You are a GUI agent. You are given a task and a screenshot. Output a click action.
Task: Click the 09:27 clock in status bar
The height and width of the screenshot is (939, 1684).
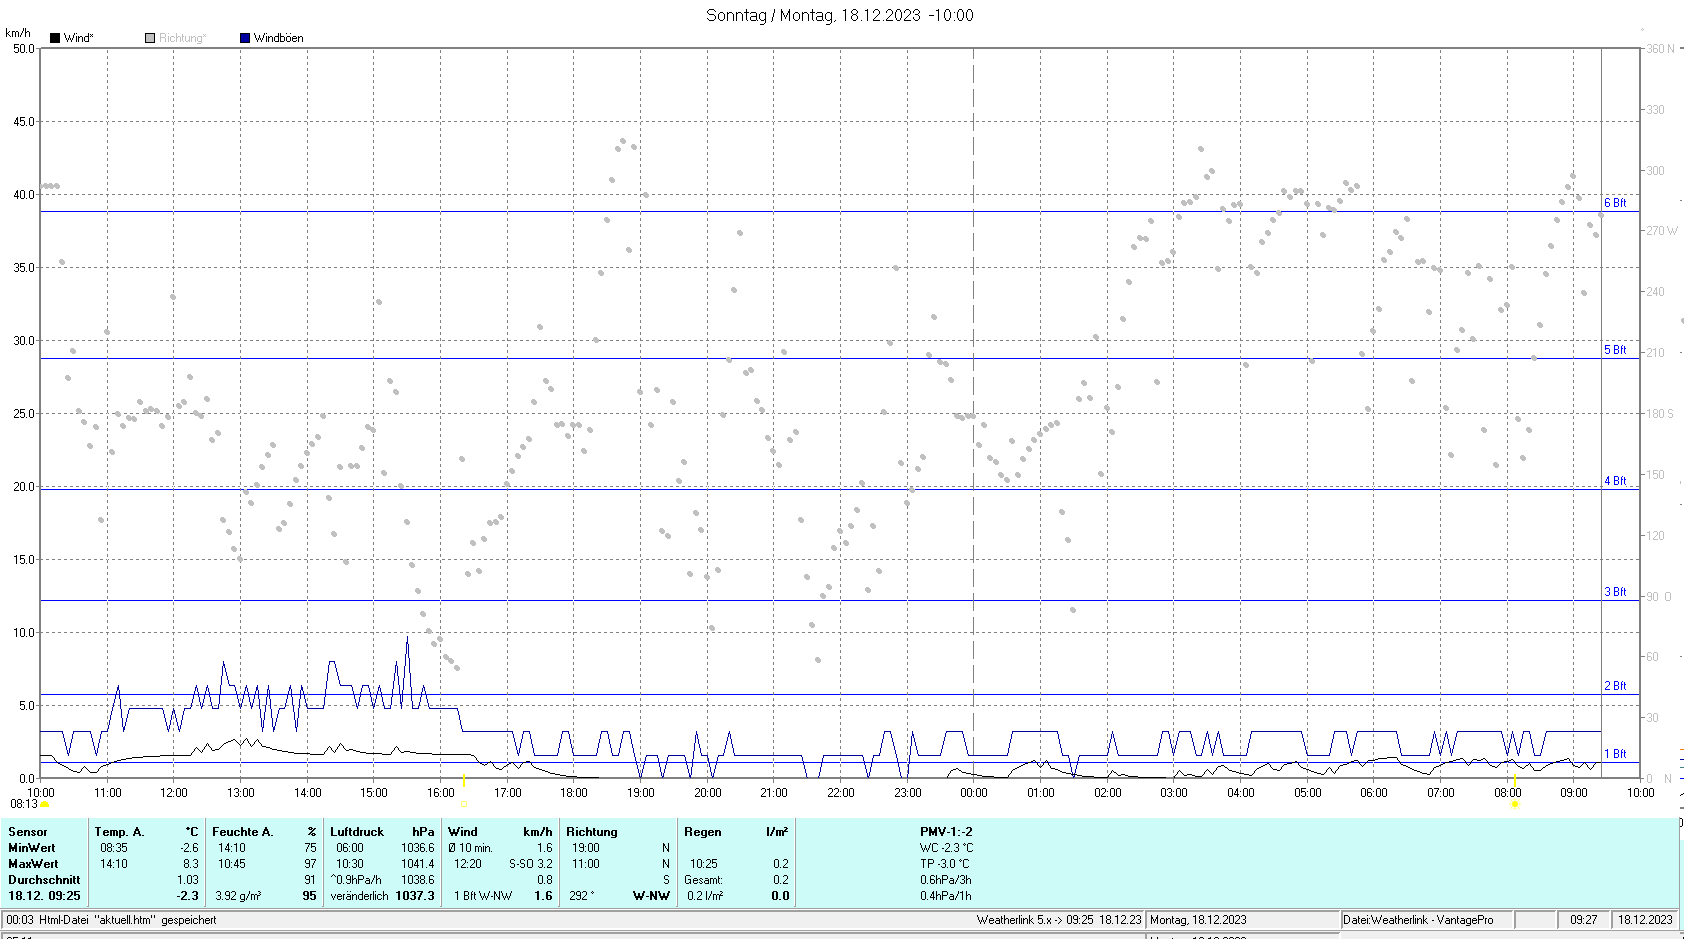click(1583, 920)
